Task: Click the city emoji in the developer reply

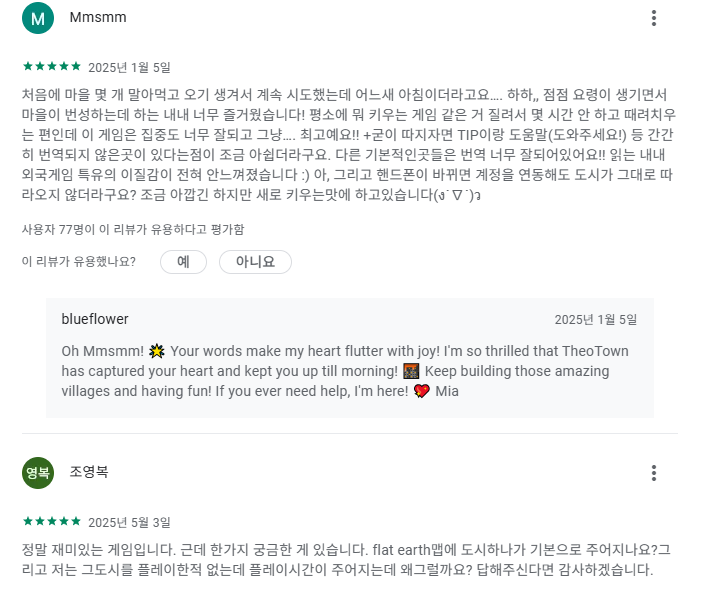Action: (x=411, y=371)
